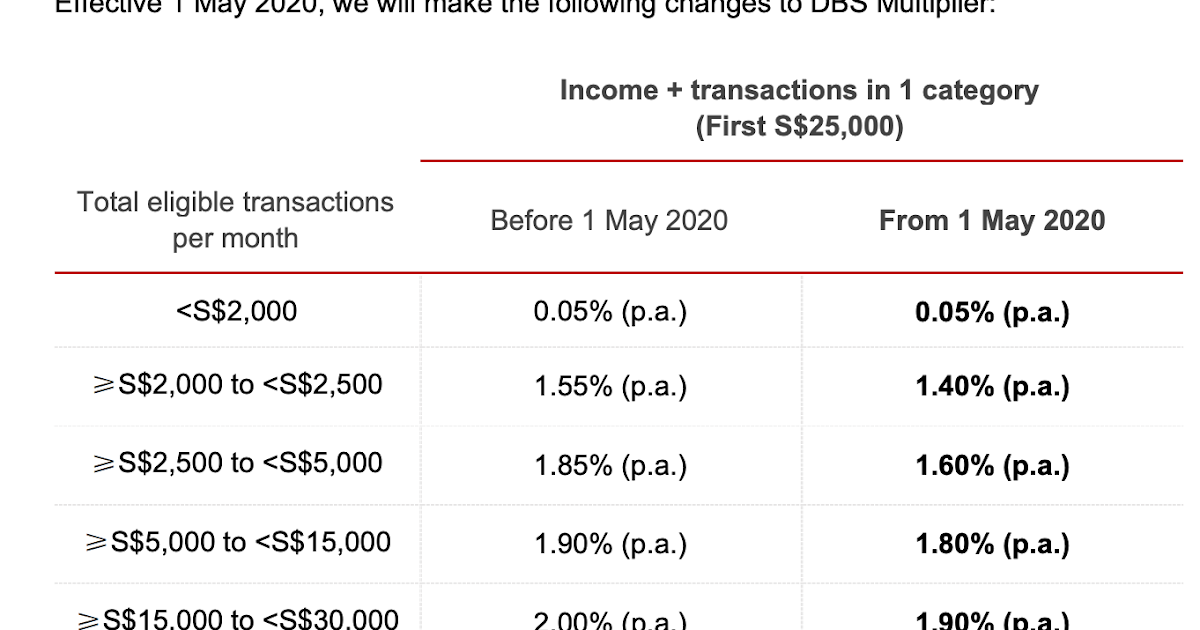
Task: Select the 'From 1 May 2020' column header
Action: tap(992, 221)
